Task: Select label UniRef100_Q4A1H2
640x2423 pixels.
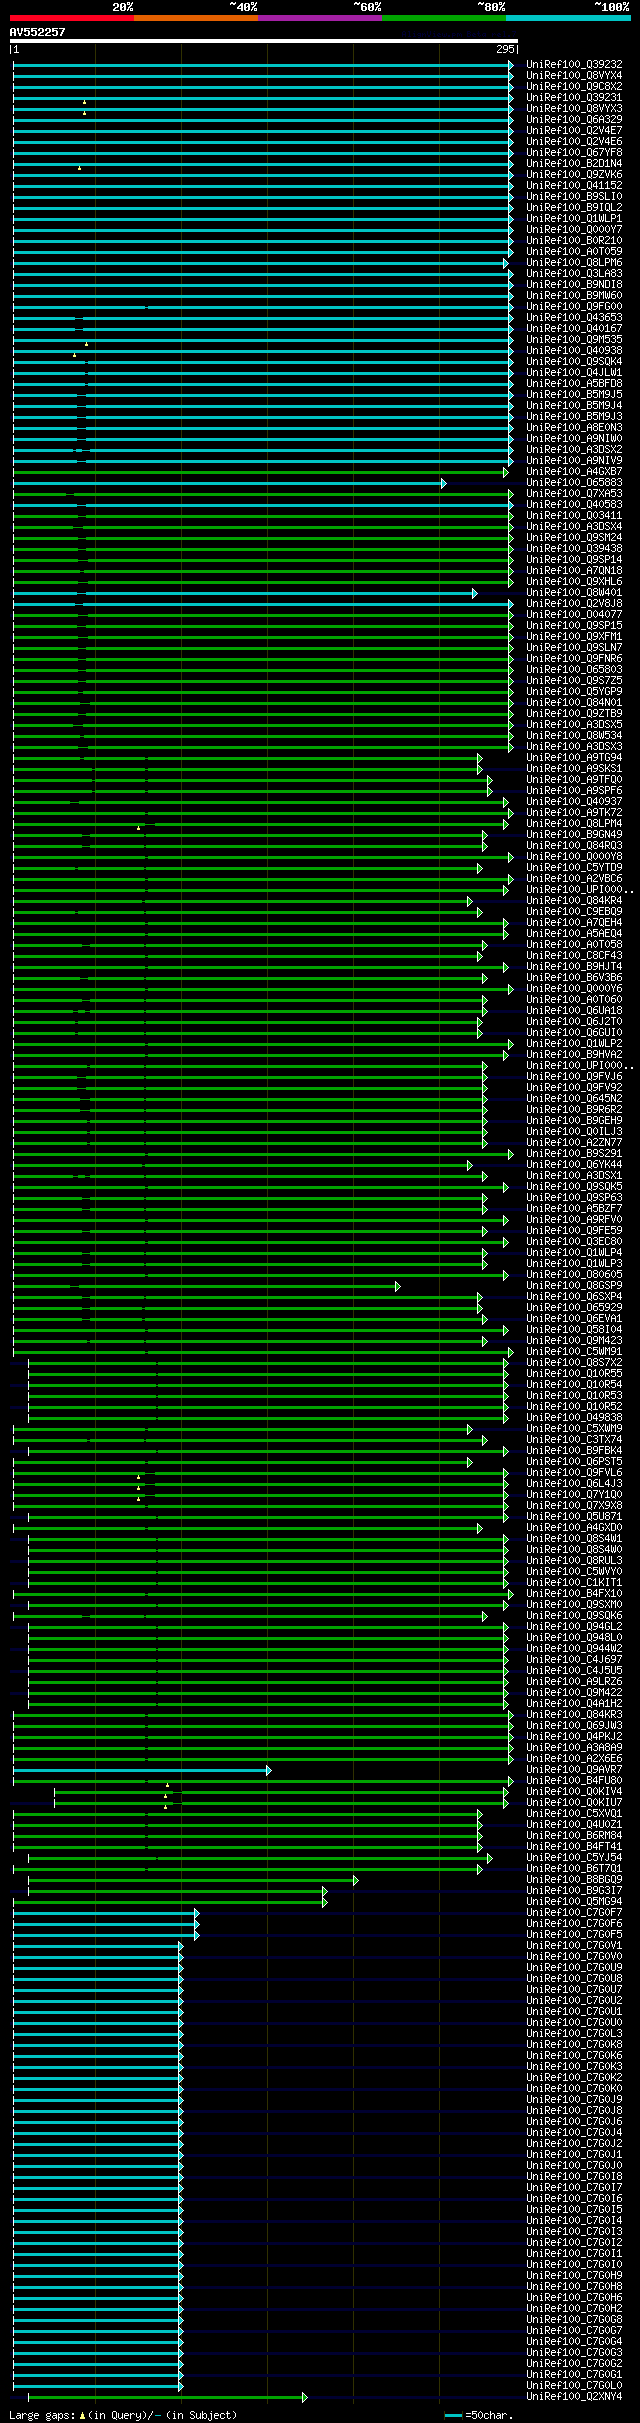Action: (574, 1704)
